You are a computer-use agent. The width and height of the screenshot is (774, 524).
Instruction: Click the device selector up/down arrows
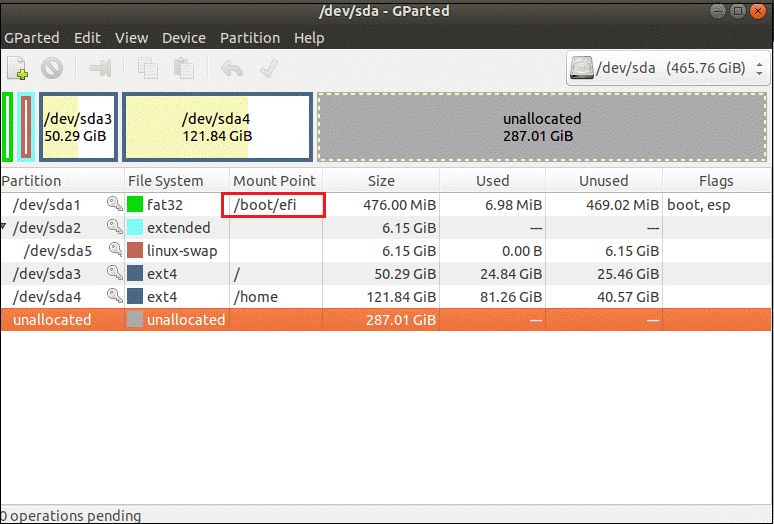759,68
